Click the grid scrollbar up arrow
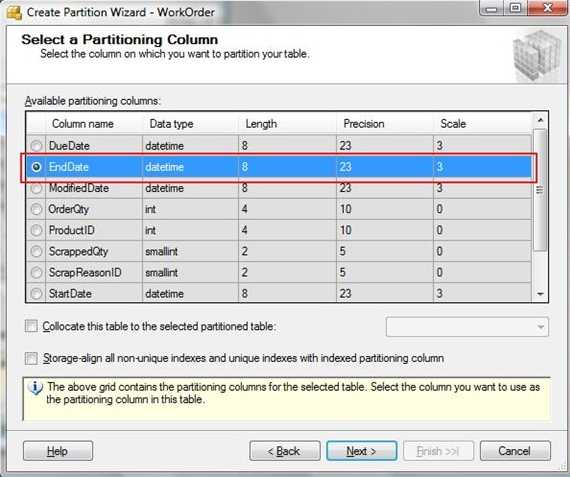This screenshot has width=570, height=477. click(x=540, y=120)
